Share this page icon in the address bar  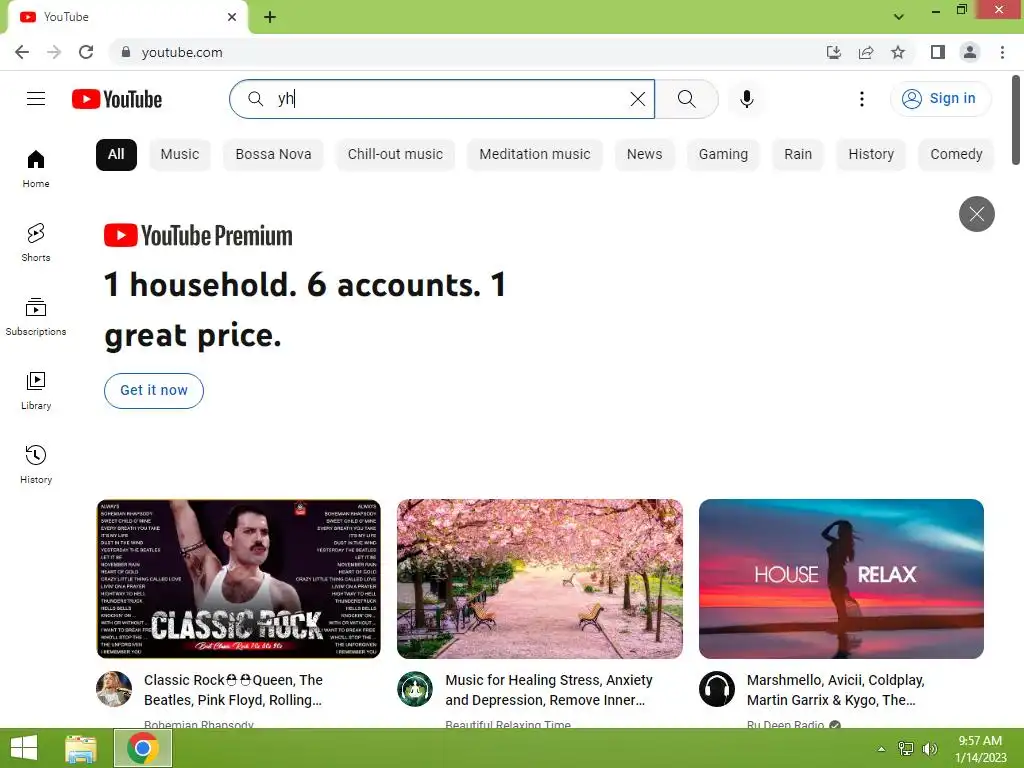(866, 52)
